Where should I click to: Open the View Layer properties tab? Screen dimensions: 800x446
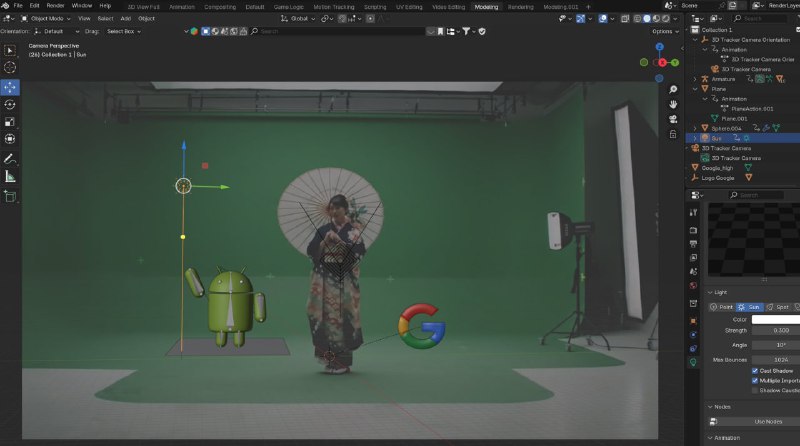(693, 258)
